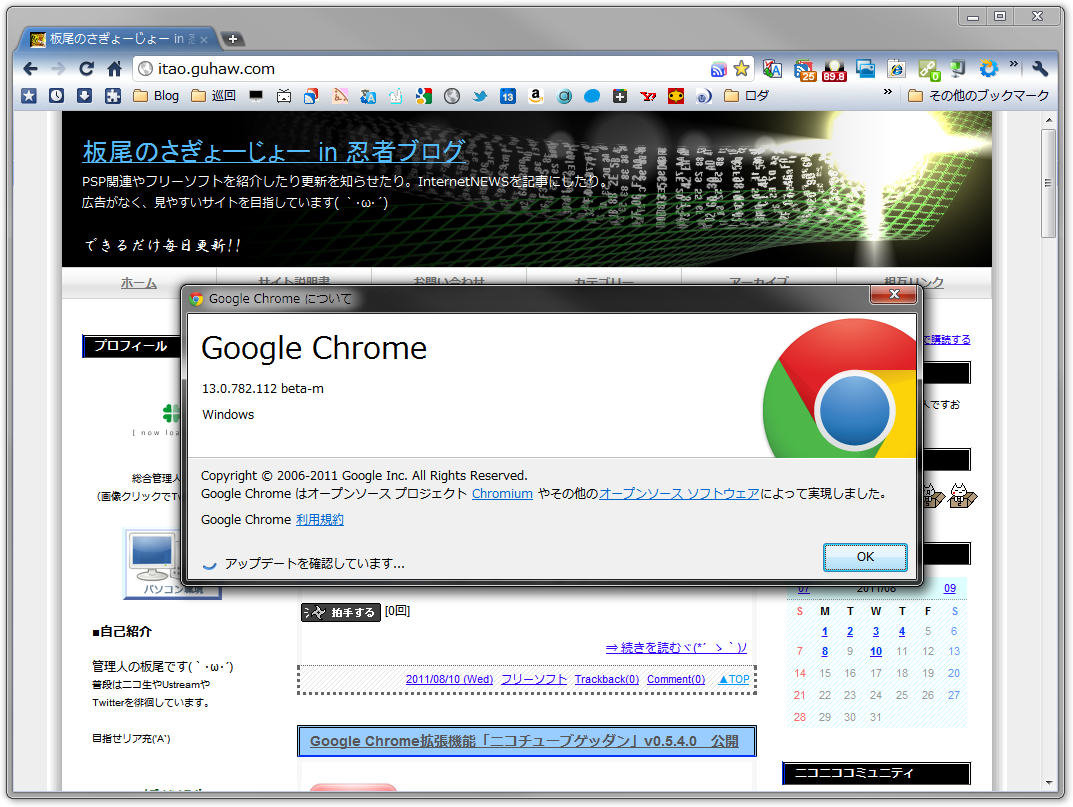1073x807 pixels.
Task: Open the history clock bookmark icon
Action: coord(57,96)
